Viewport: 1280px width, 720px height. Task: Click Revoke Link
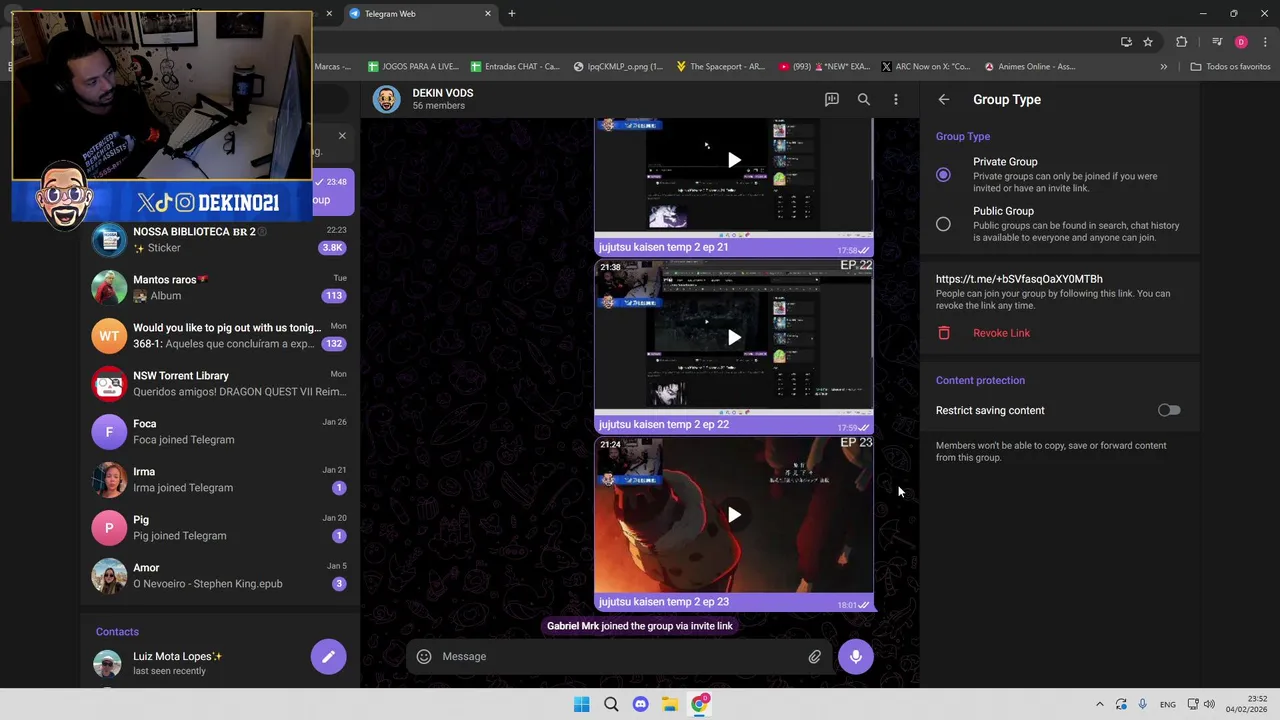click(x=1001, y=333)
